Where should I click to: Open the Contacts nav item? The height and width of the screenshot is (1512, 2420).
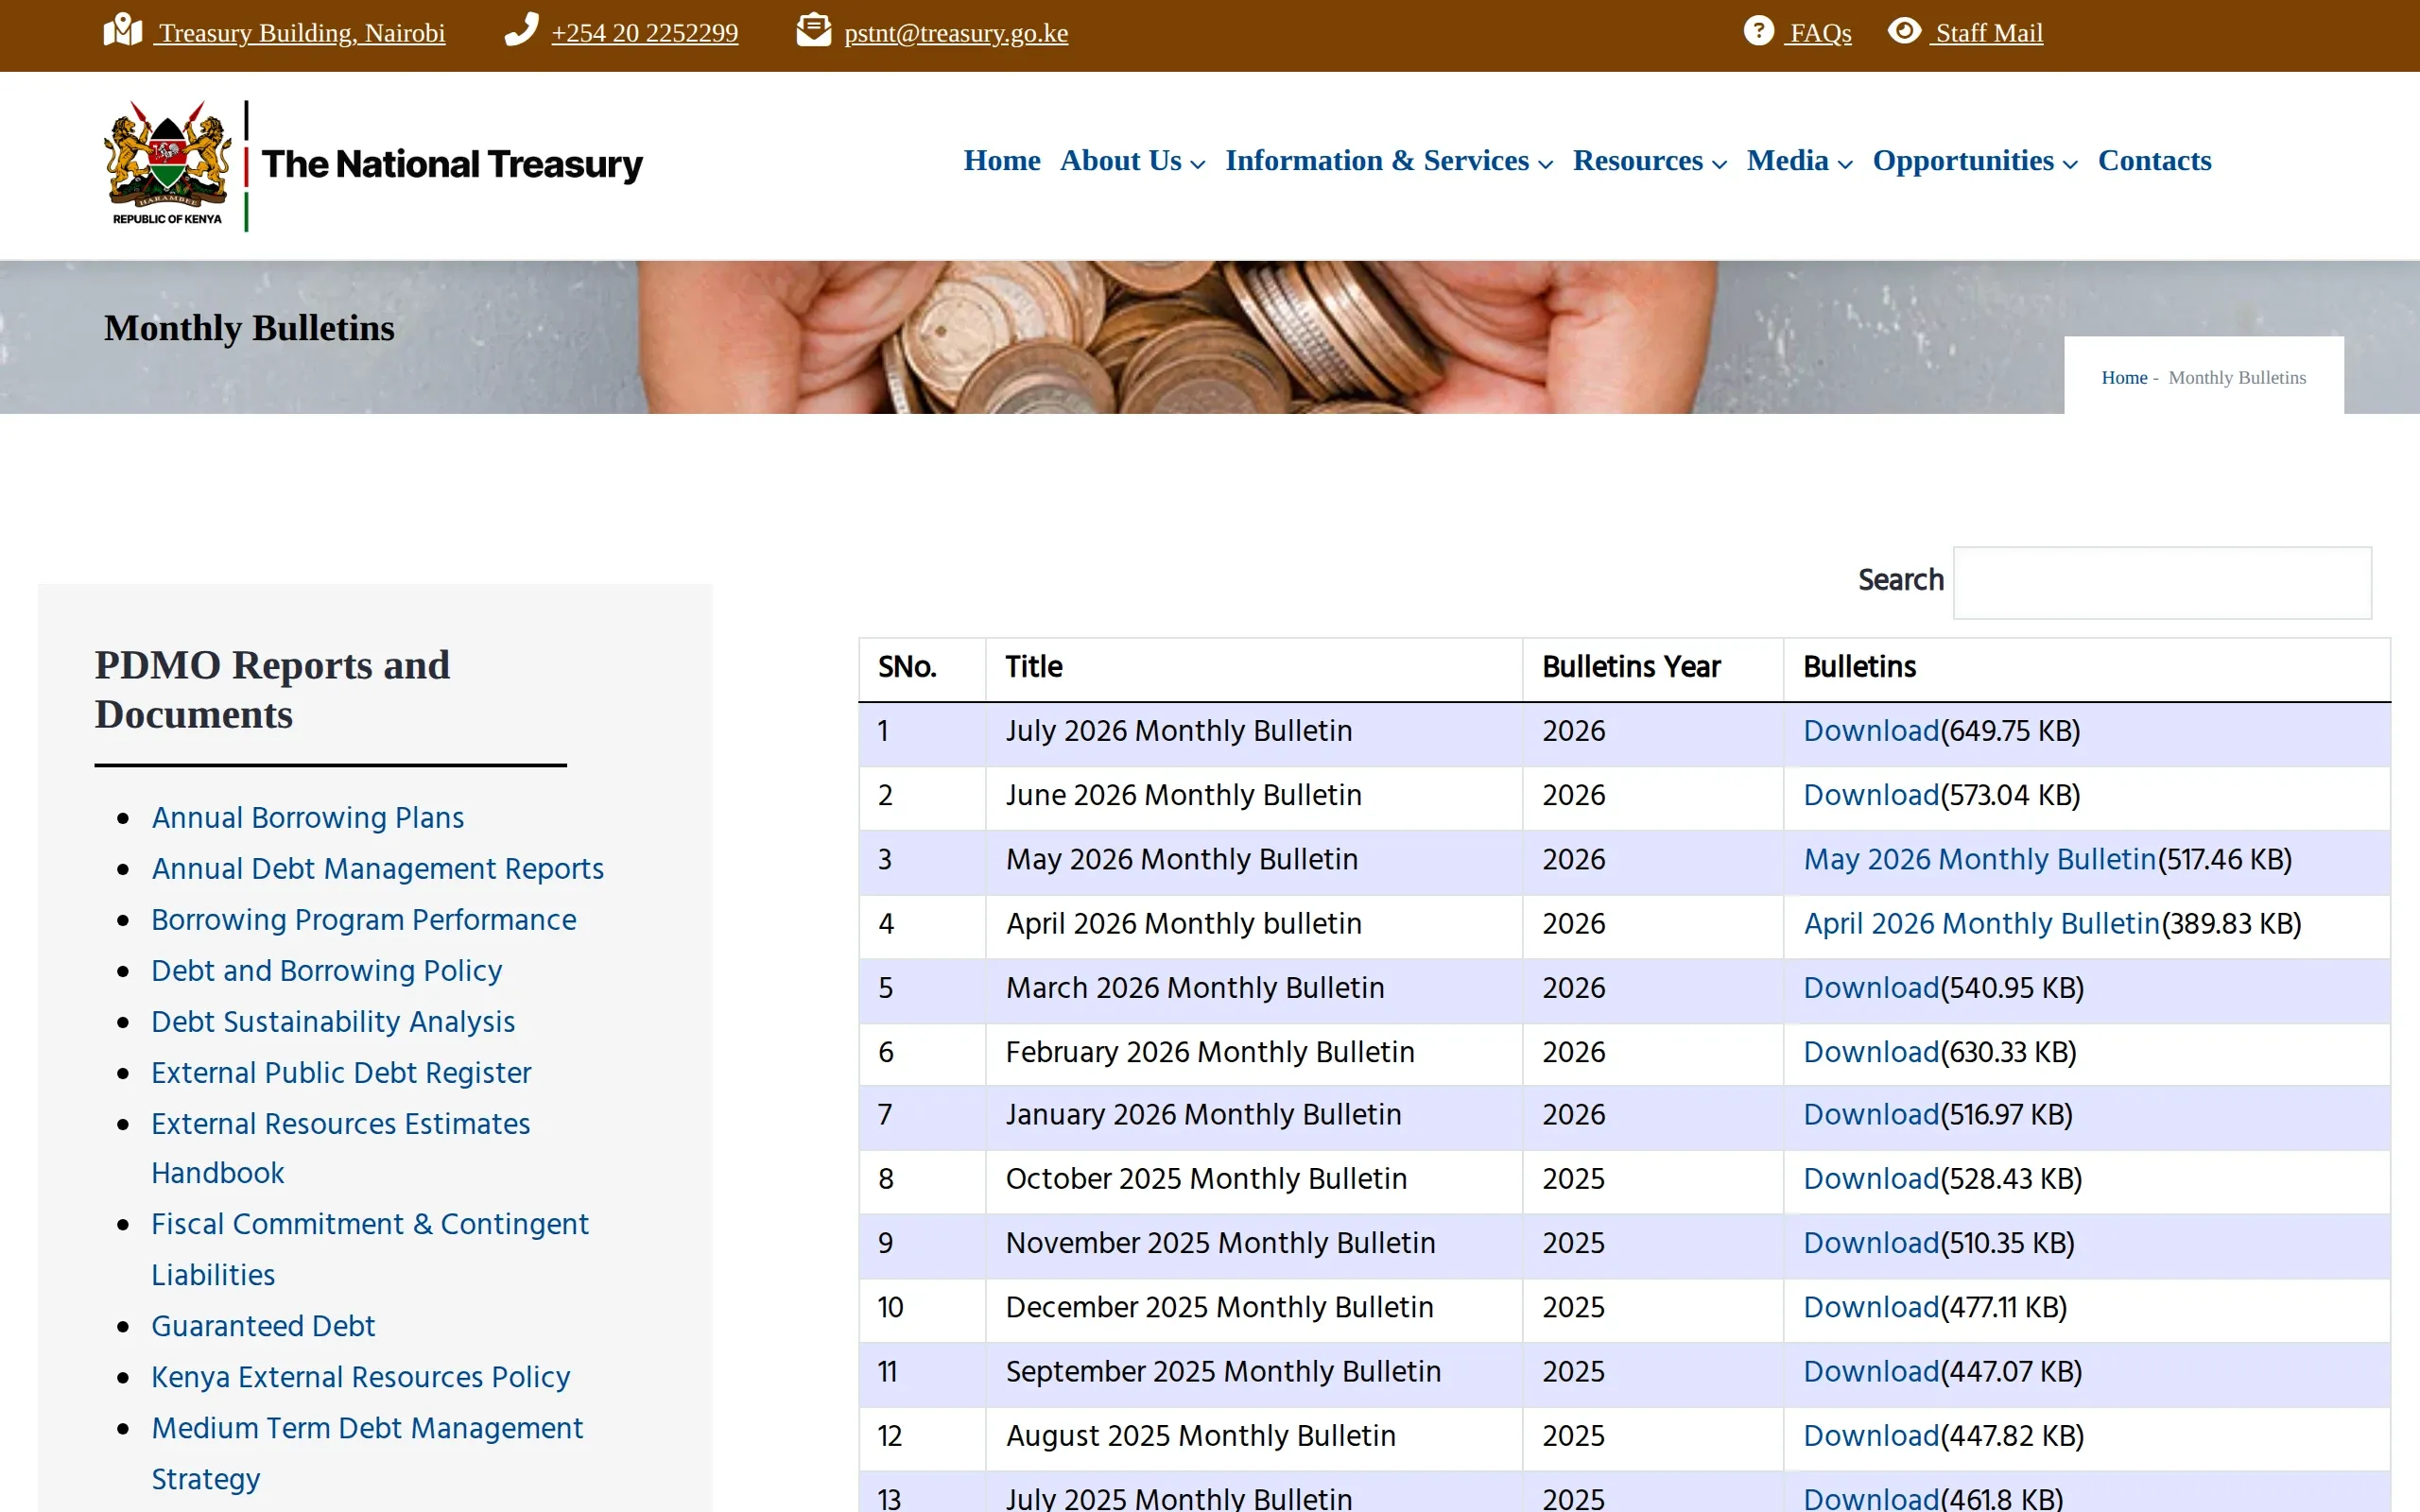pyautogui.click(x=2154, y=161)
